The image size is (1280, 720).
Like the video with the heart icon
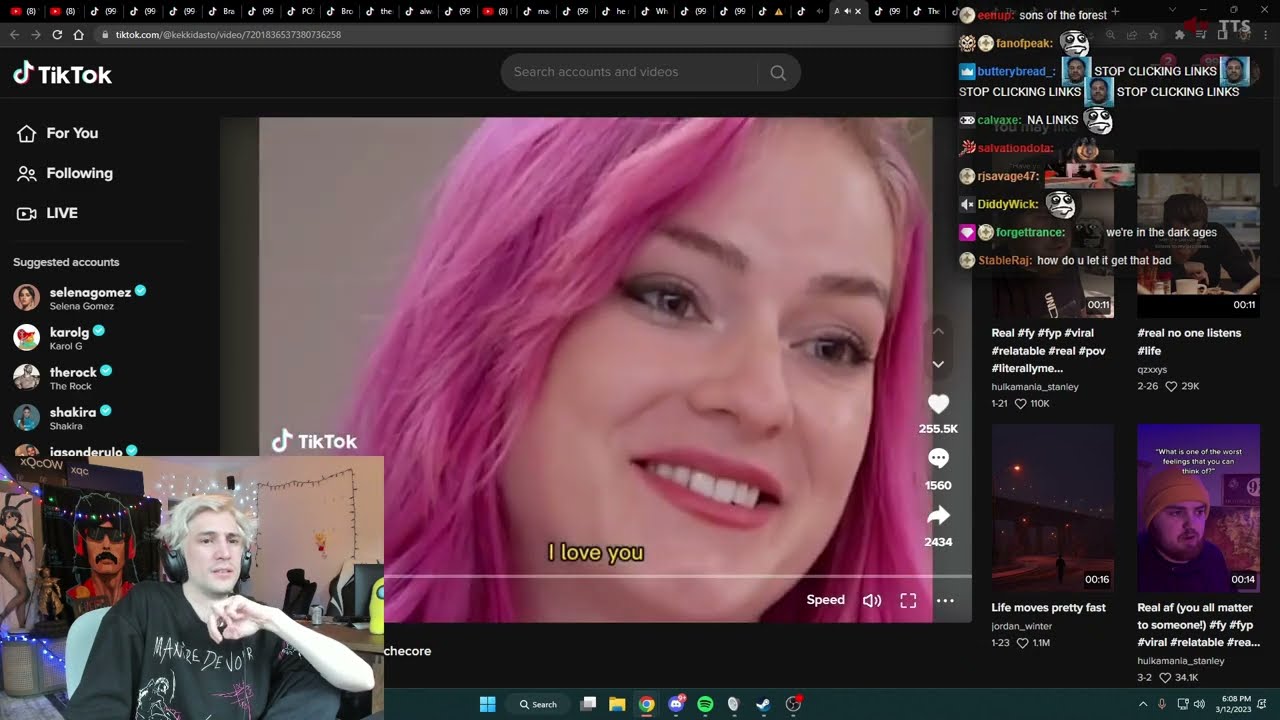[x=938, y=404]
